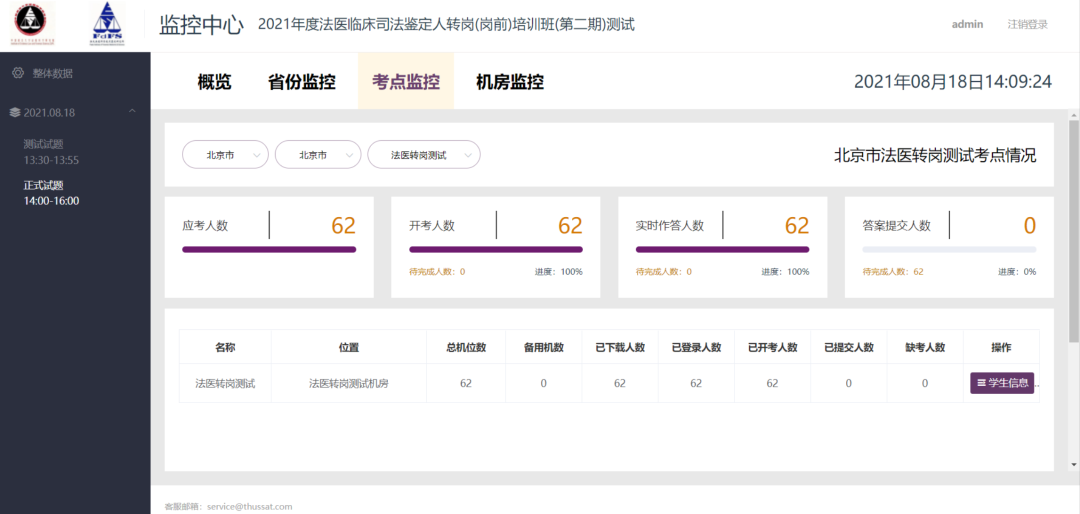Switch to the 概览 tab
This screenshot has width=1080, height=514.
click(x=214, y=83)
